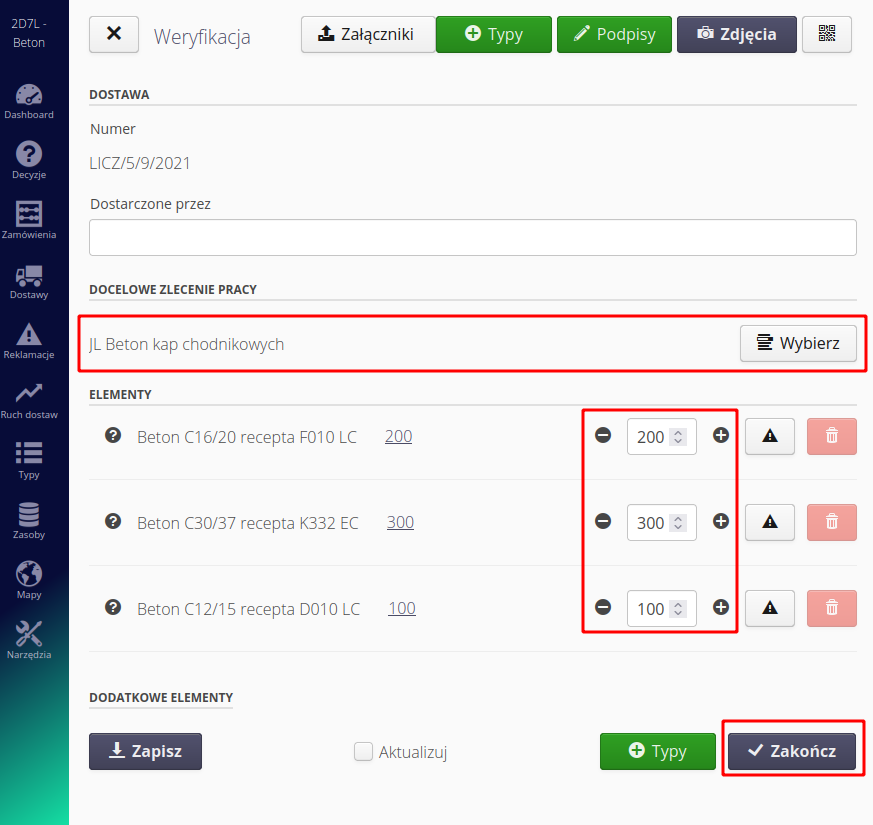
Task: Click the spinner arrows in the 100 quantity field
Action: (678, 609)
